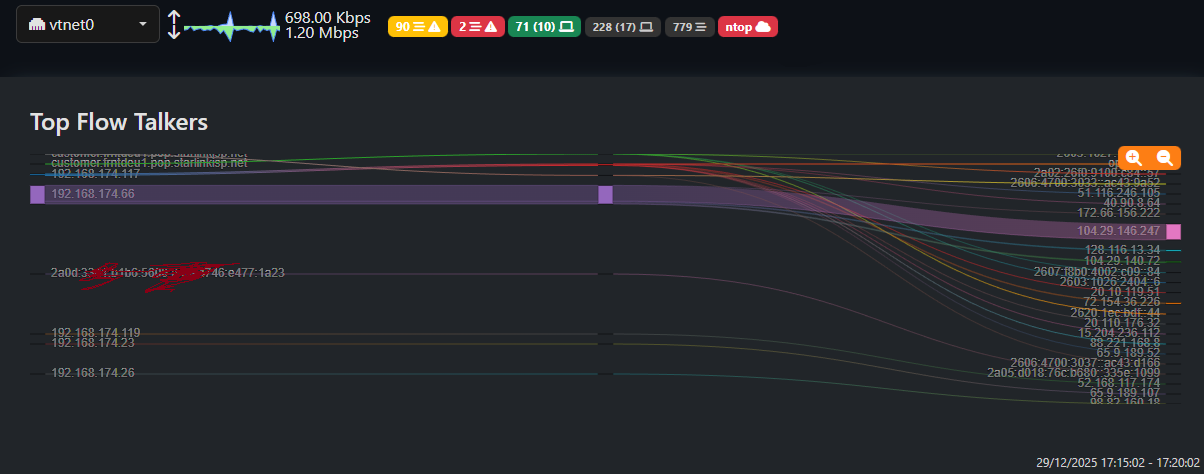The image size is (1204, 474).
Task: Click destination host 172.66.156.222
Action: (x=1118, y=213)
